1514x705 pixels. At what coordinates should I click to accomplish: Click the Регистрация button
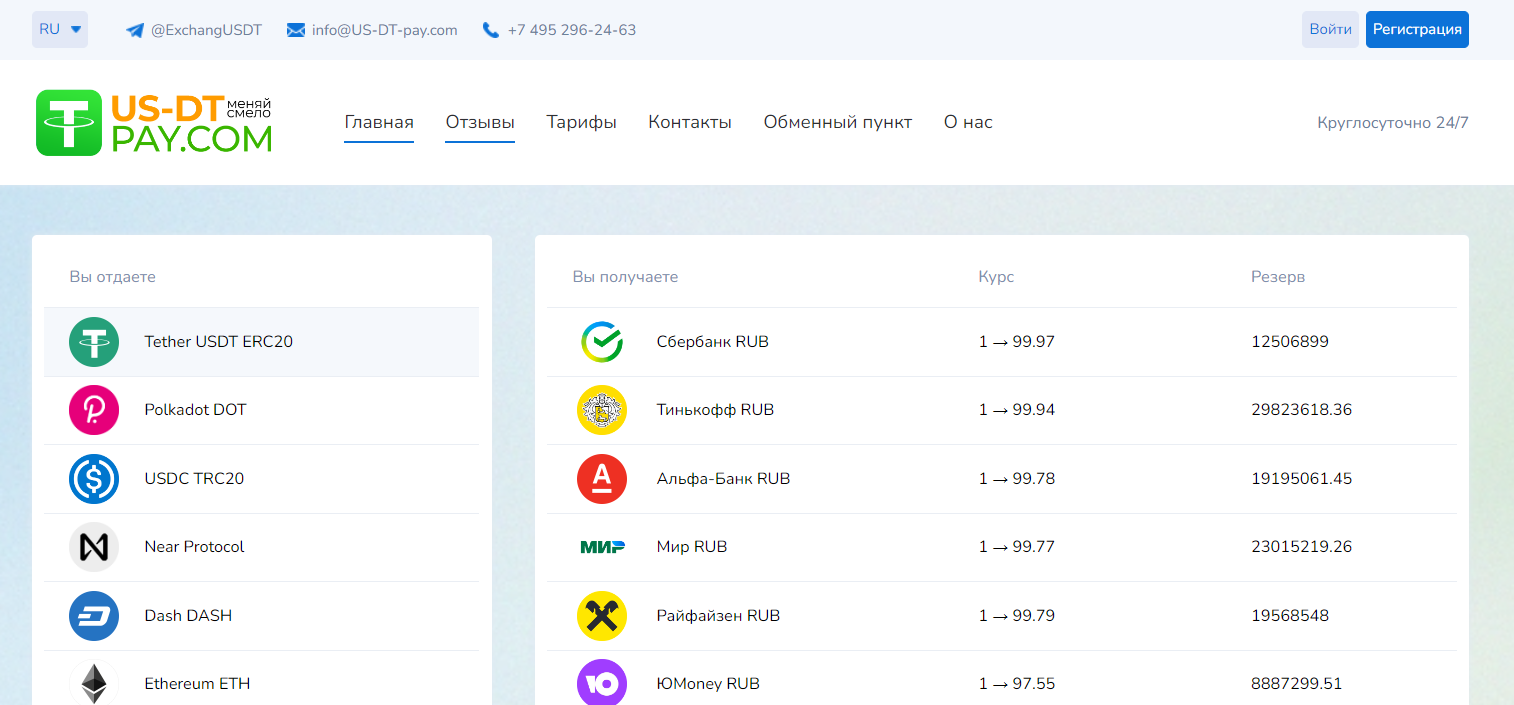pos(1417,30)
